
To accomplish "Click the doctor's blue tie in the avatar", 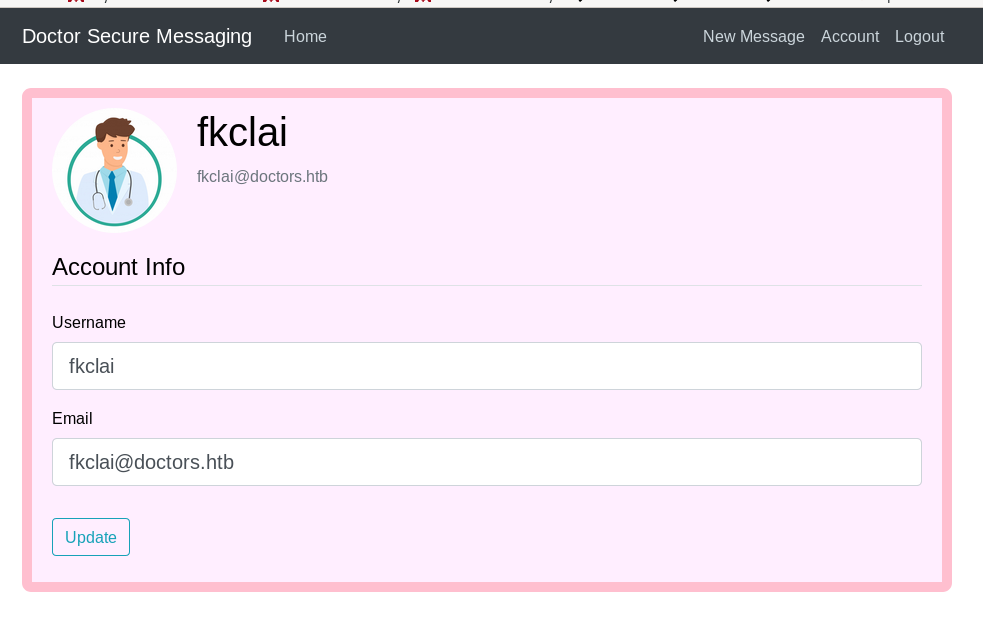I will click(x=112, y=190).
